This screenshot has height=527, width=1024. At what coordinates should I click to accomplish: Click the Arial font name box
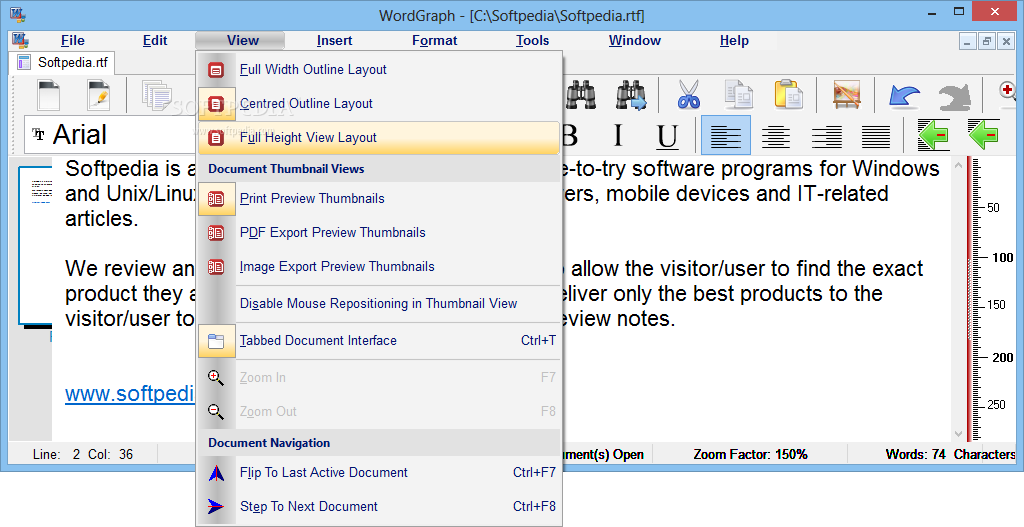coord(110,135)
